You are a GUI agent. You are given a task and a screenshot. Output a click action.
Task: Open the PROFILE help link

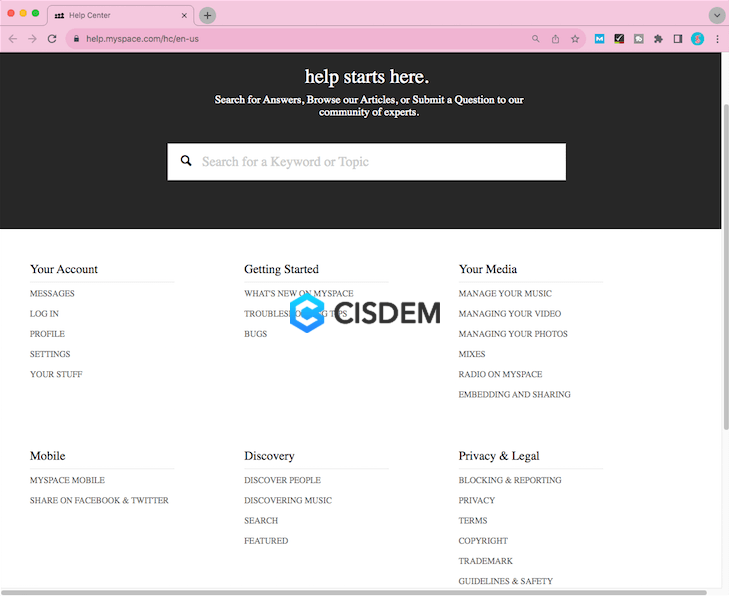pyautogui.click(x=47, y=334)
